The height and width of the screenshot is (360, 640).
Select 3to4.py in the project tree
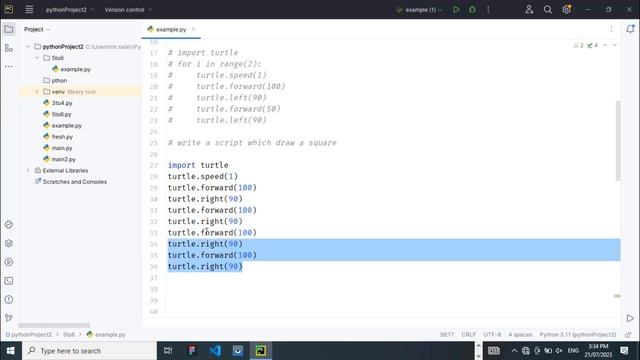[x=62, y=103]
